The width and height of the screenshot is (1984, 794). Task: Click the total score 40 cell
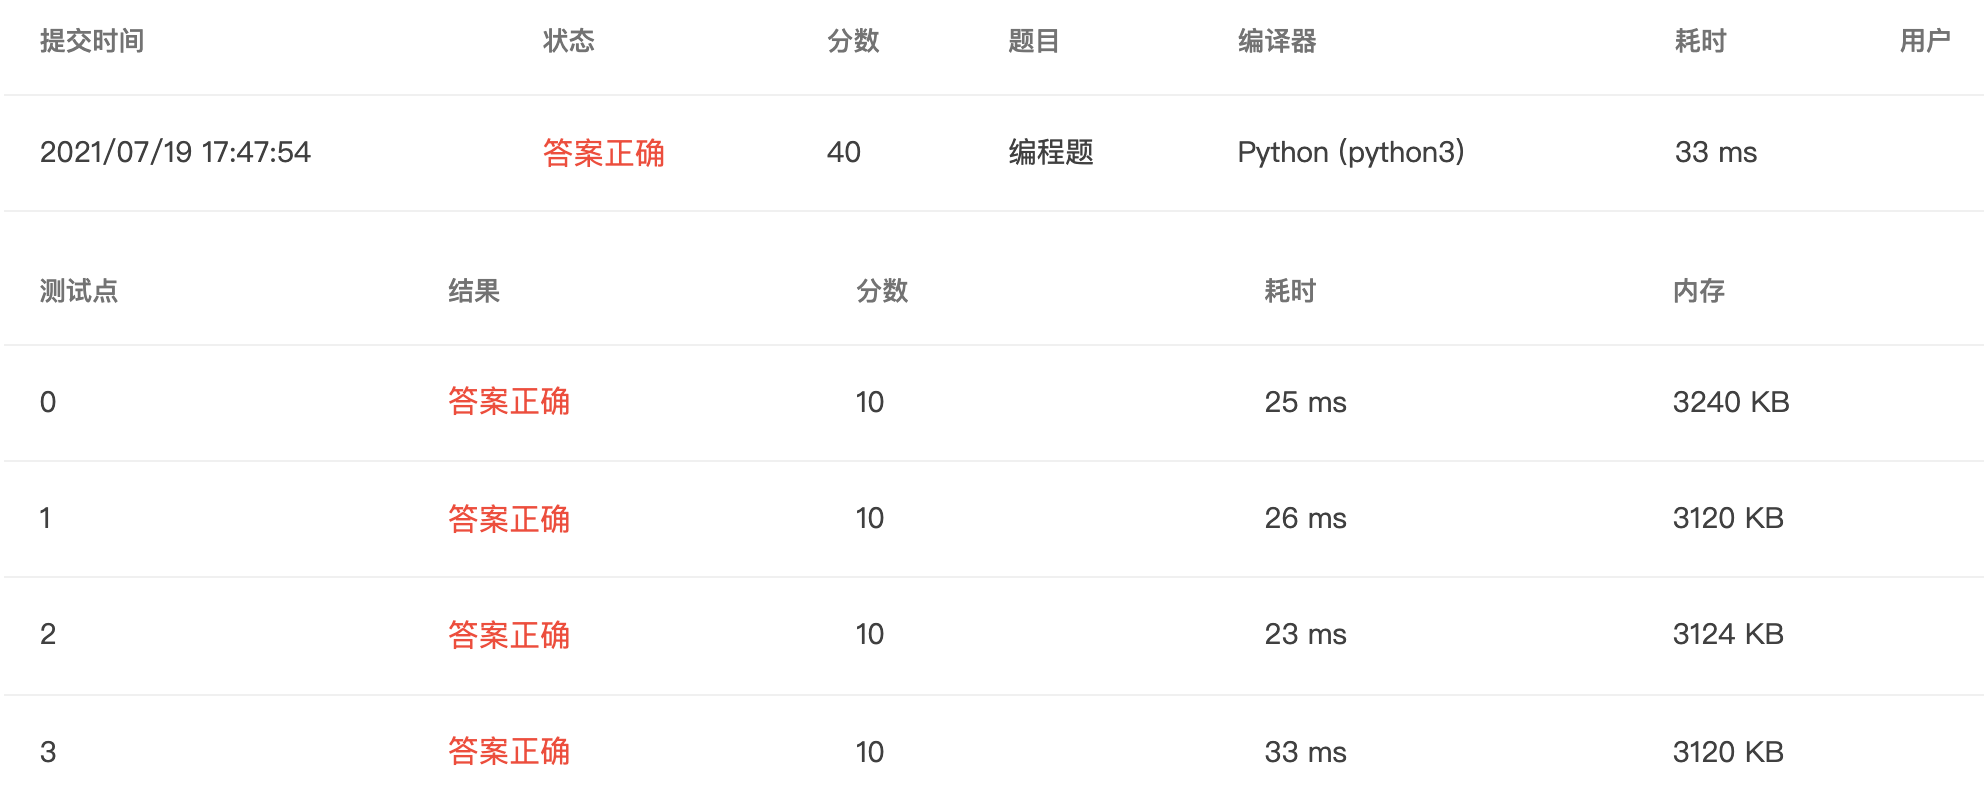[844, 152]
